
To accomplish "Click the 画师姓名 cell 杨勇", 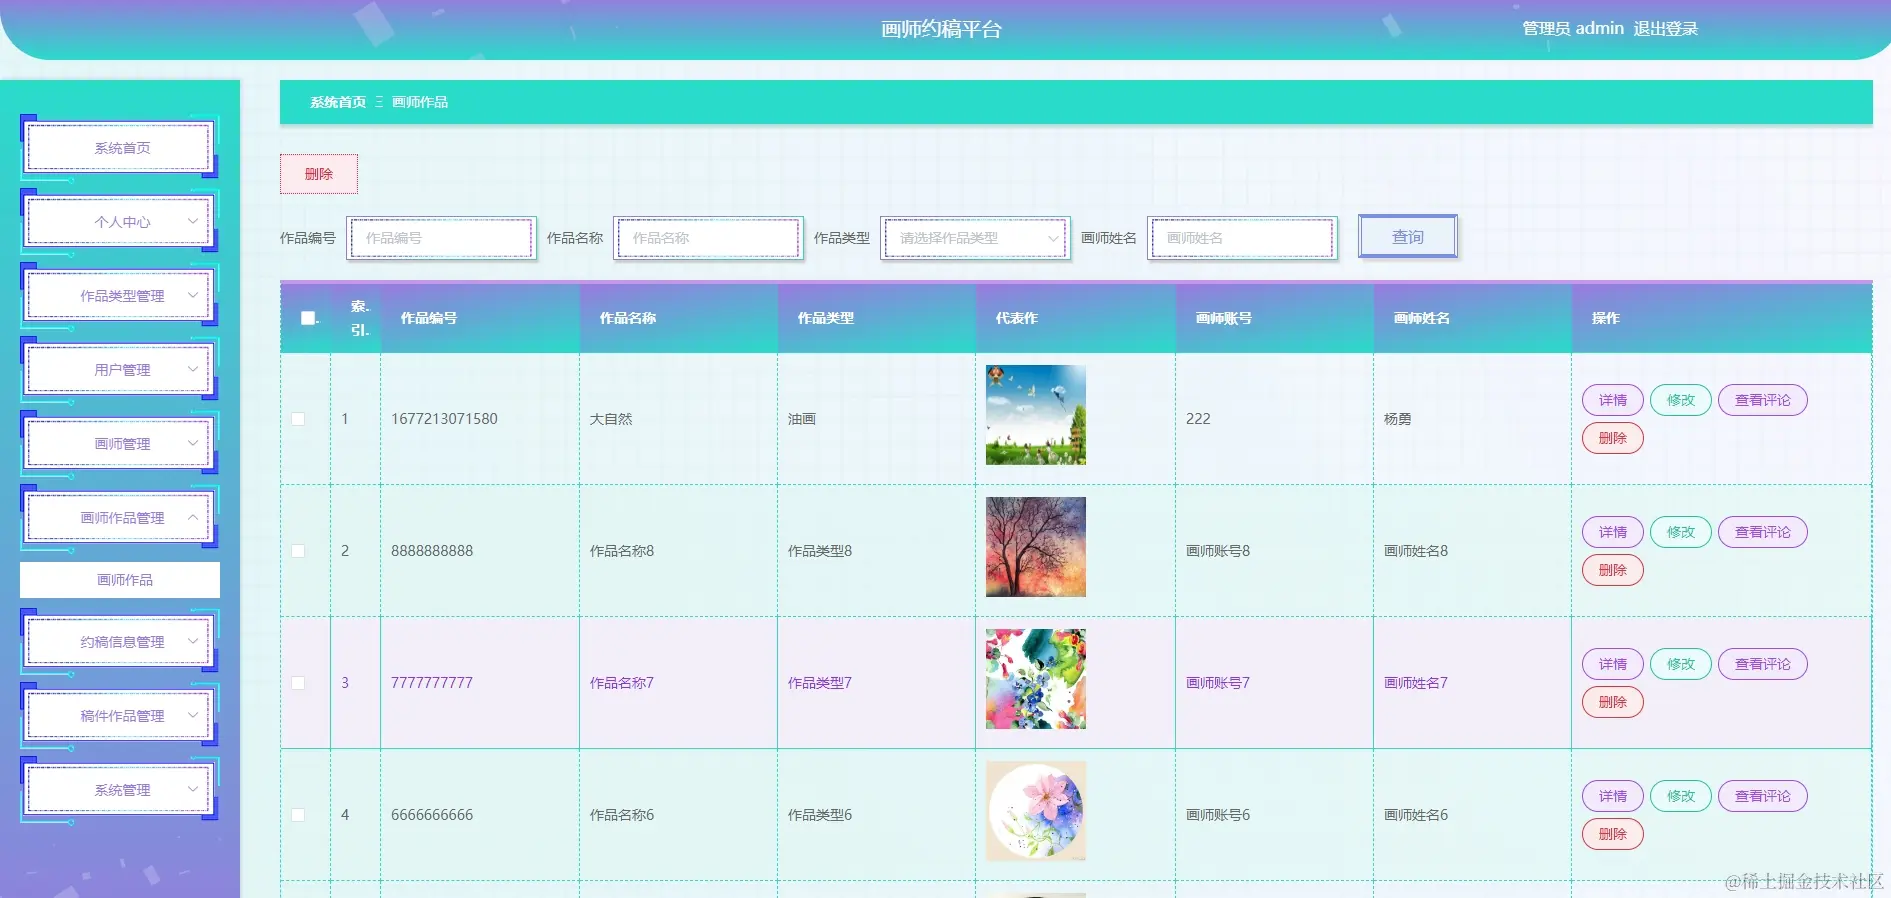I will (x=1398, y=419).
